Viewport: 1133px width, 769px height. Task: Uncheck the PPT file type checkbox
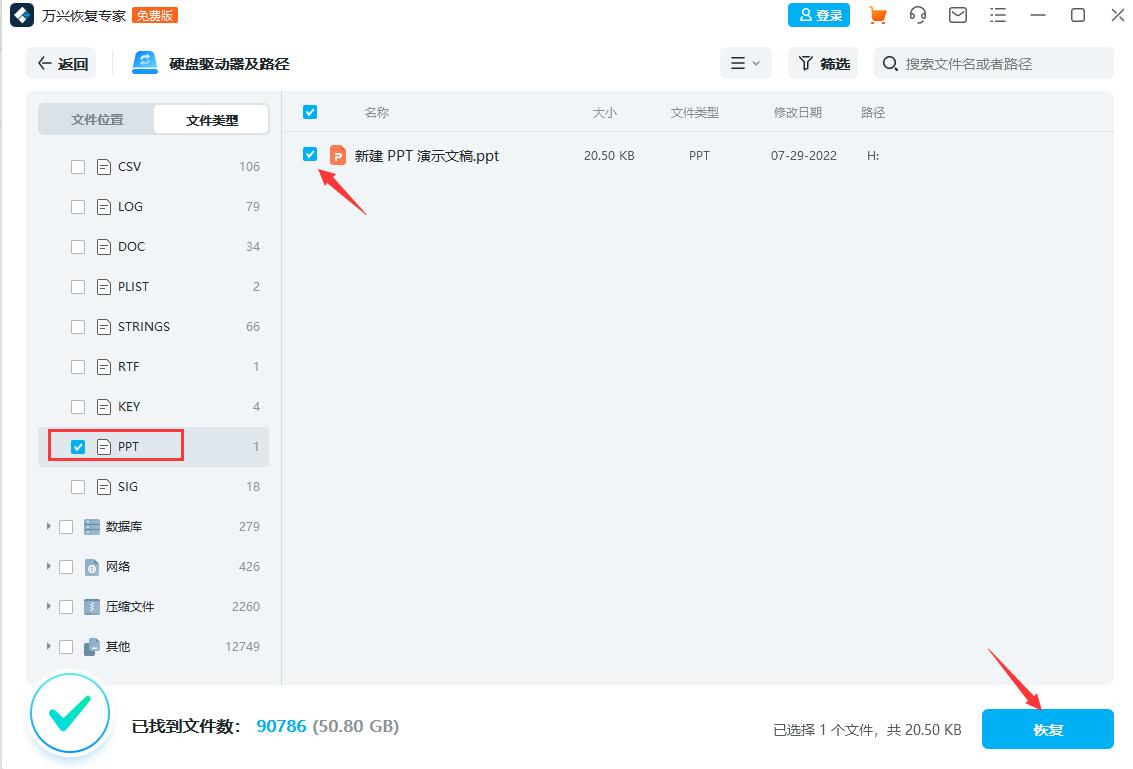[x=78, y=446]
